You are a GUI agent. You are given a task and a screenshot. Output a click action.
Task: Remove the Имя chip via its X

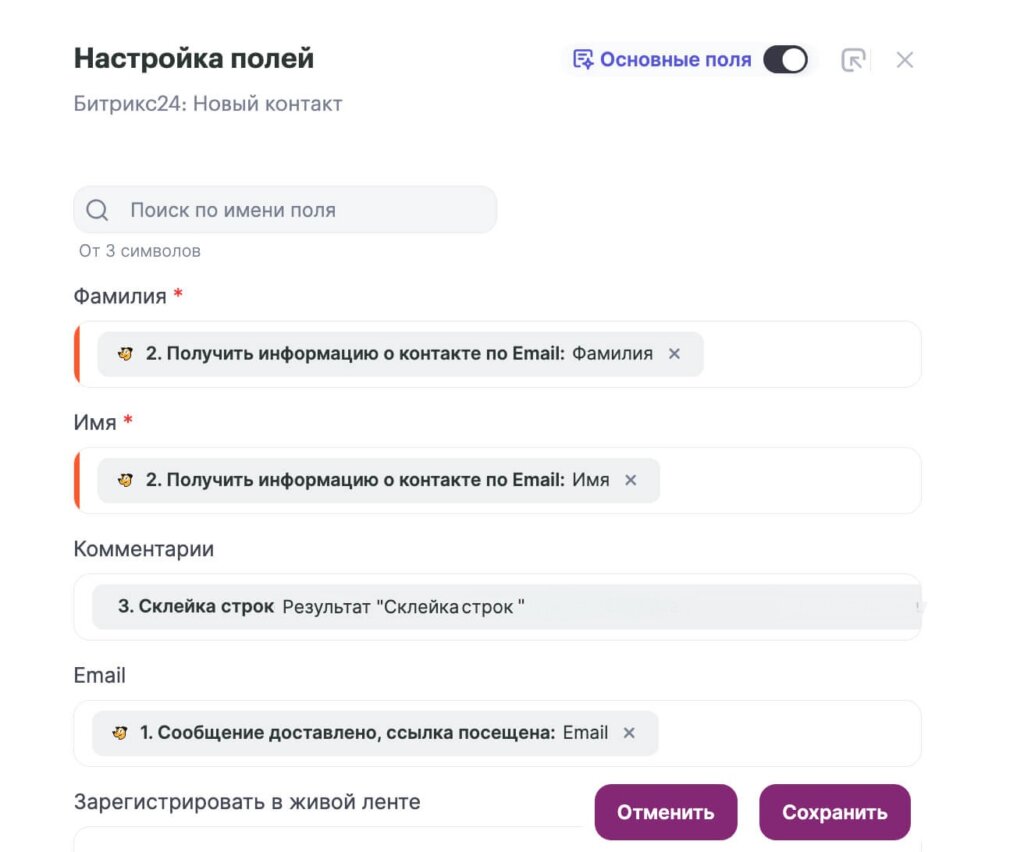coord(631,480)
